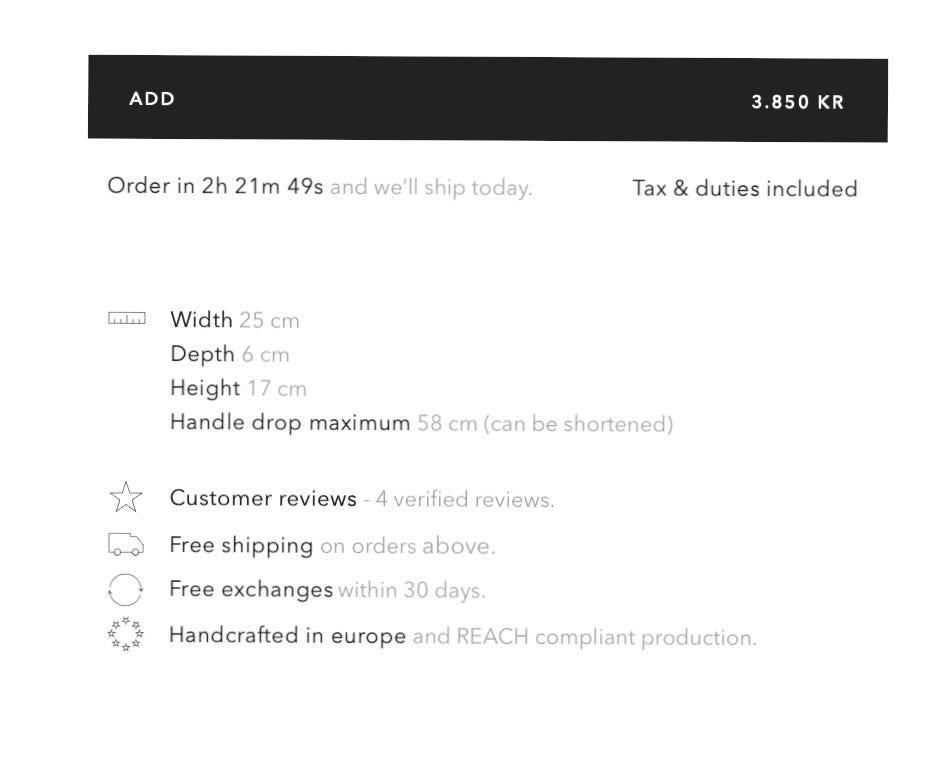Click the ADD button
942x762 pixels.
[152, 99]
